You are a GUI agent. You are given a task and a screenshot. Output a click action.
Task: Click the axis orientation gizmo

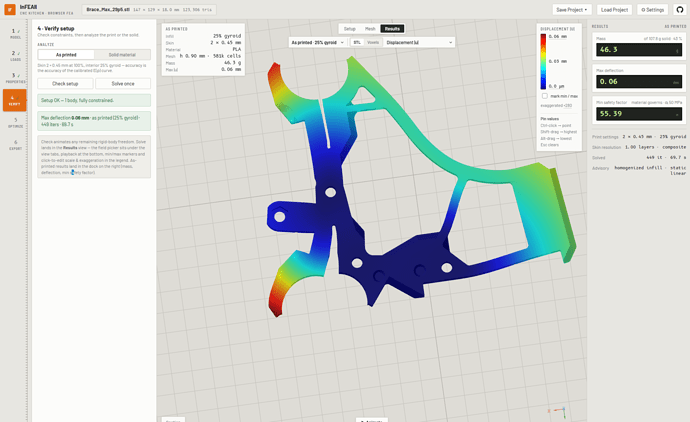(558, 411)
